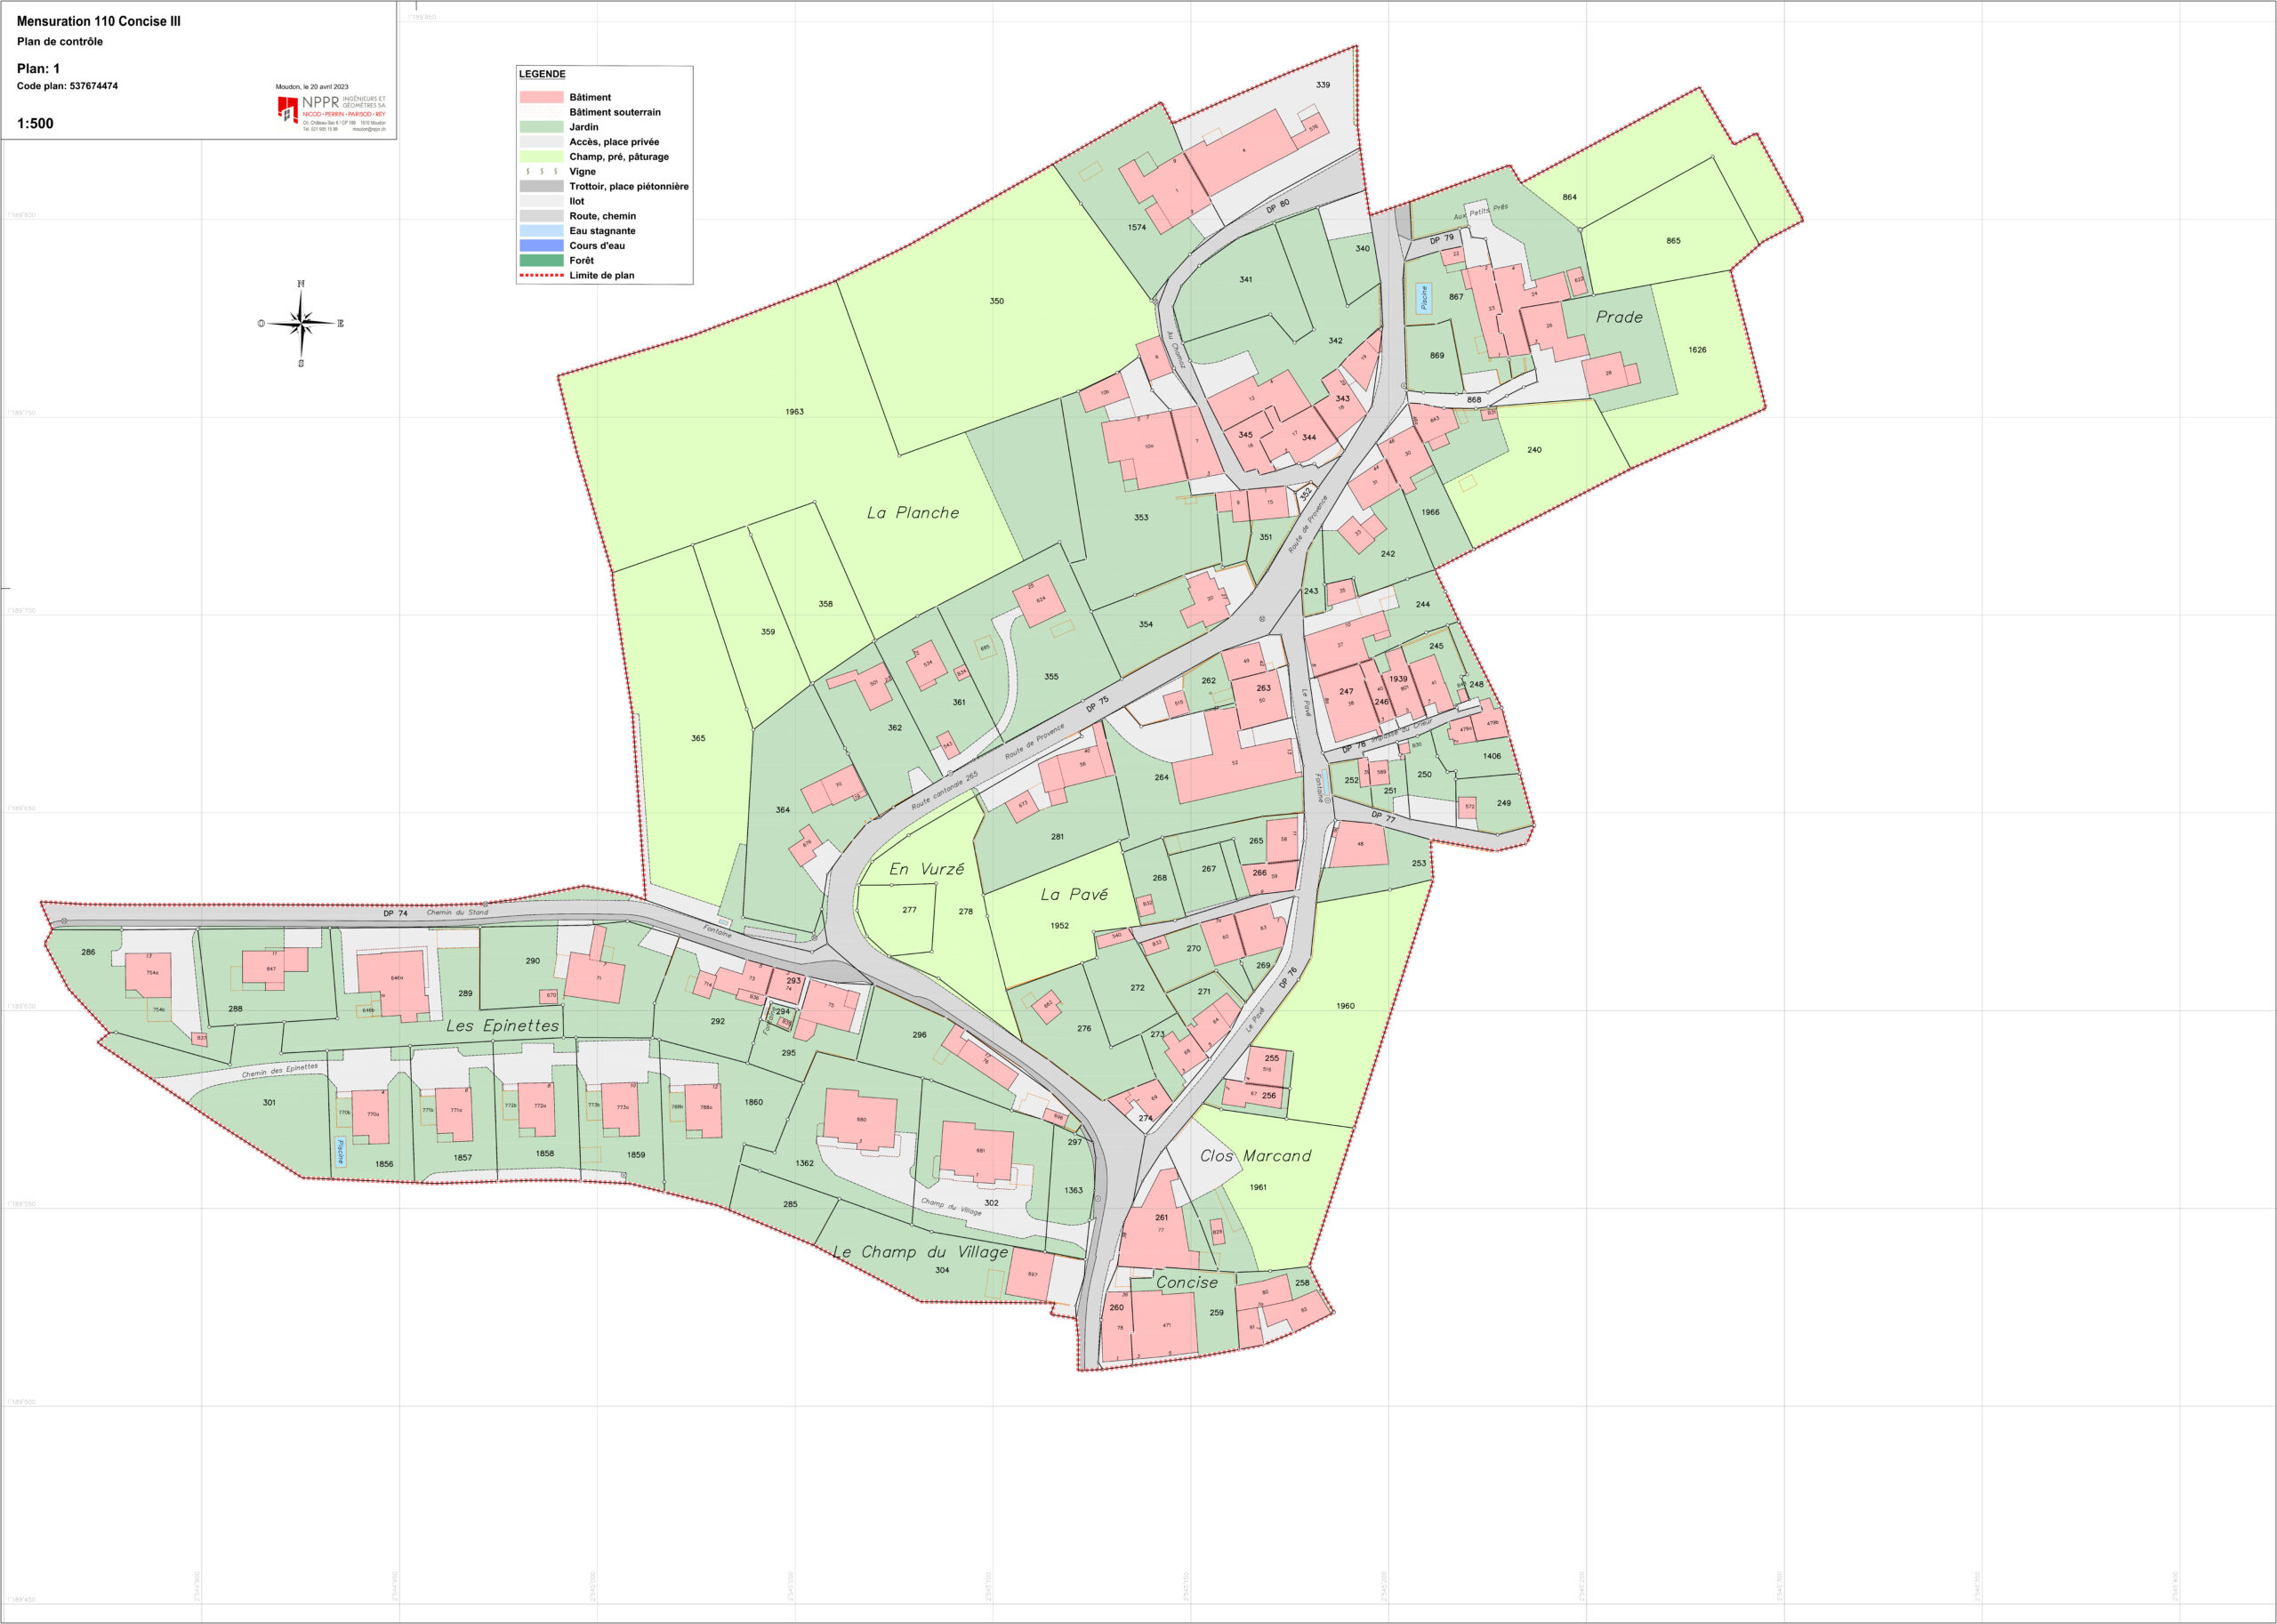Click the 1:500 scale text
2277x1624 pixels.
click(35, 124)
